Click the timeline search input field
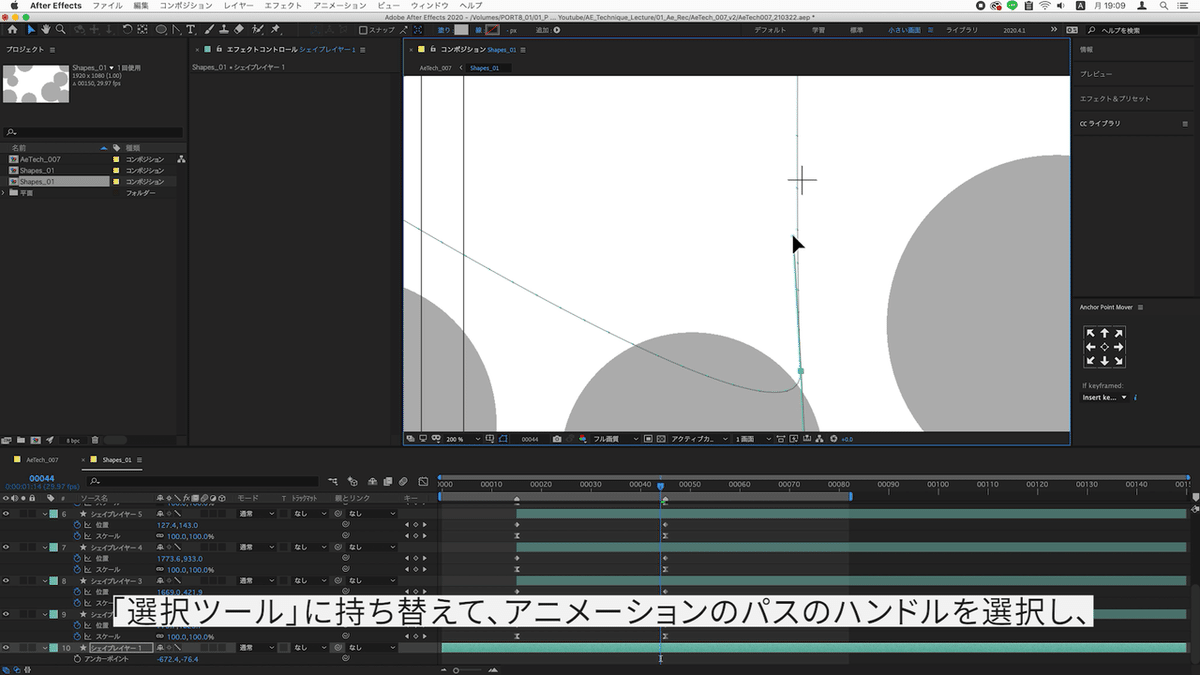Viewport: 1200px width, 675px height. (x=203, y=481)
